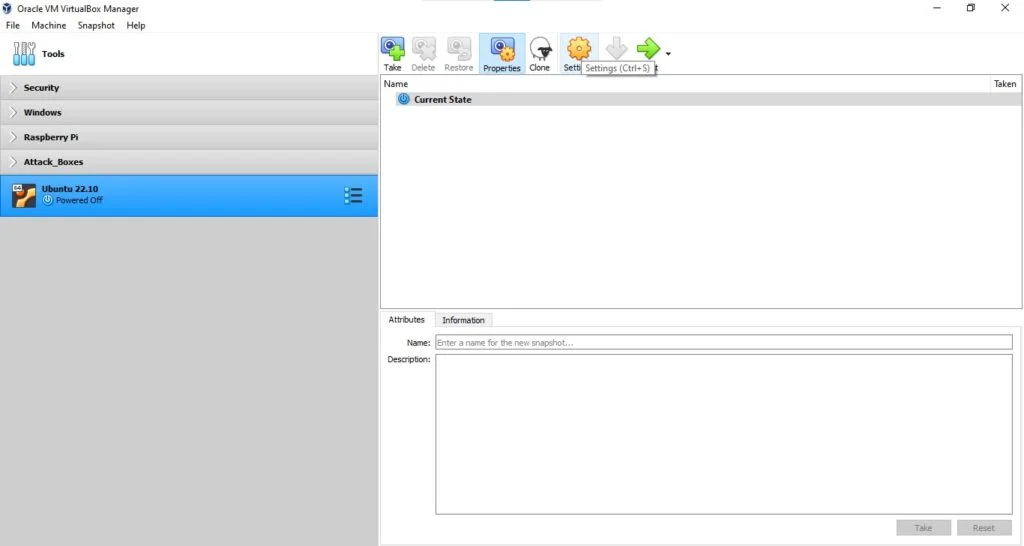Click the Reset button
The width and height of the screenshot is (1024, 546).
984,528
